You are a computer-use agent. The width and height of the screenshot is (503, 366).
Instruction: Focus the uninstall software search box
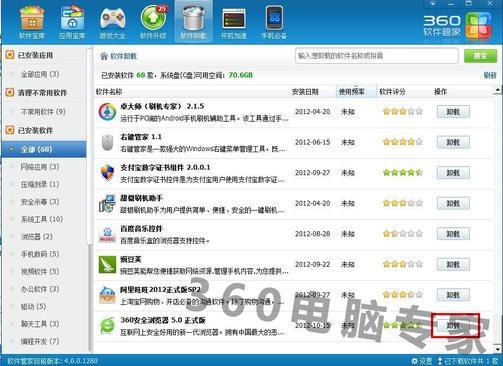[377, 56]
